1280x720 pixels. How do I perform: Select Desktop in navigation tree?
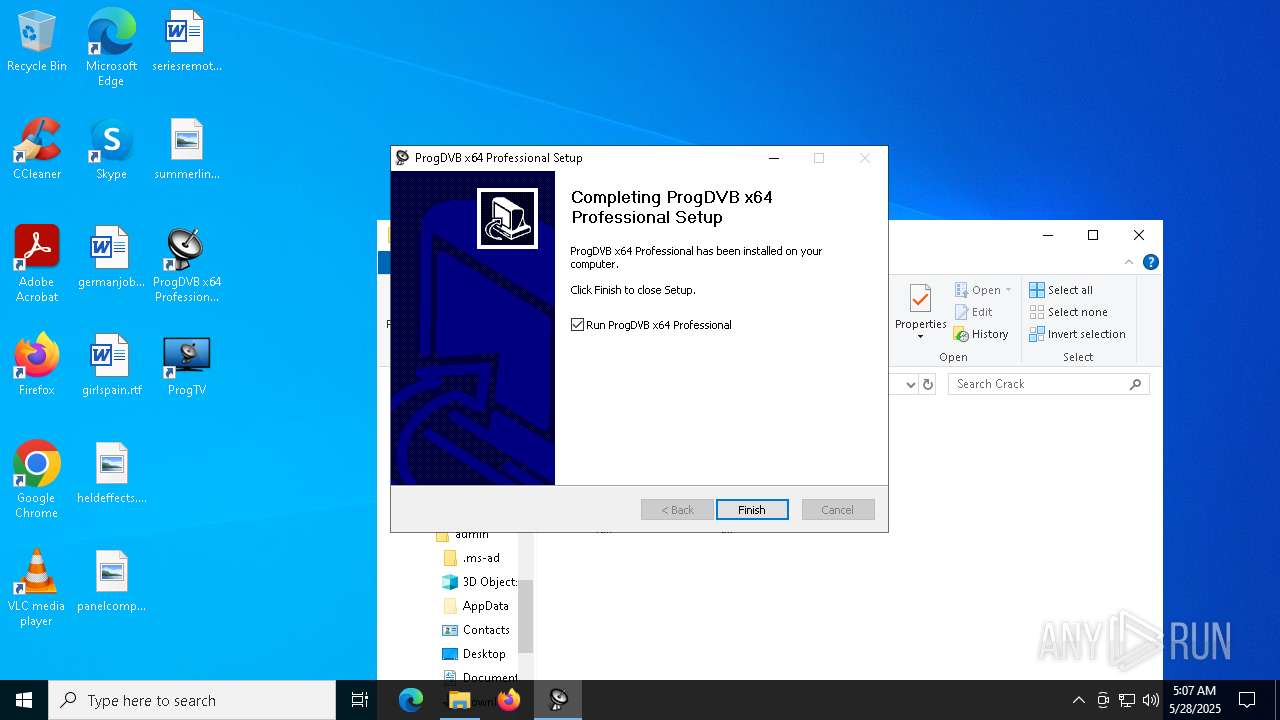pos(474,654)
